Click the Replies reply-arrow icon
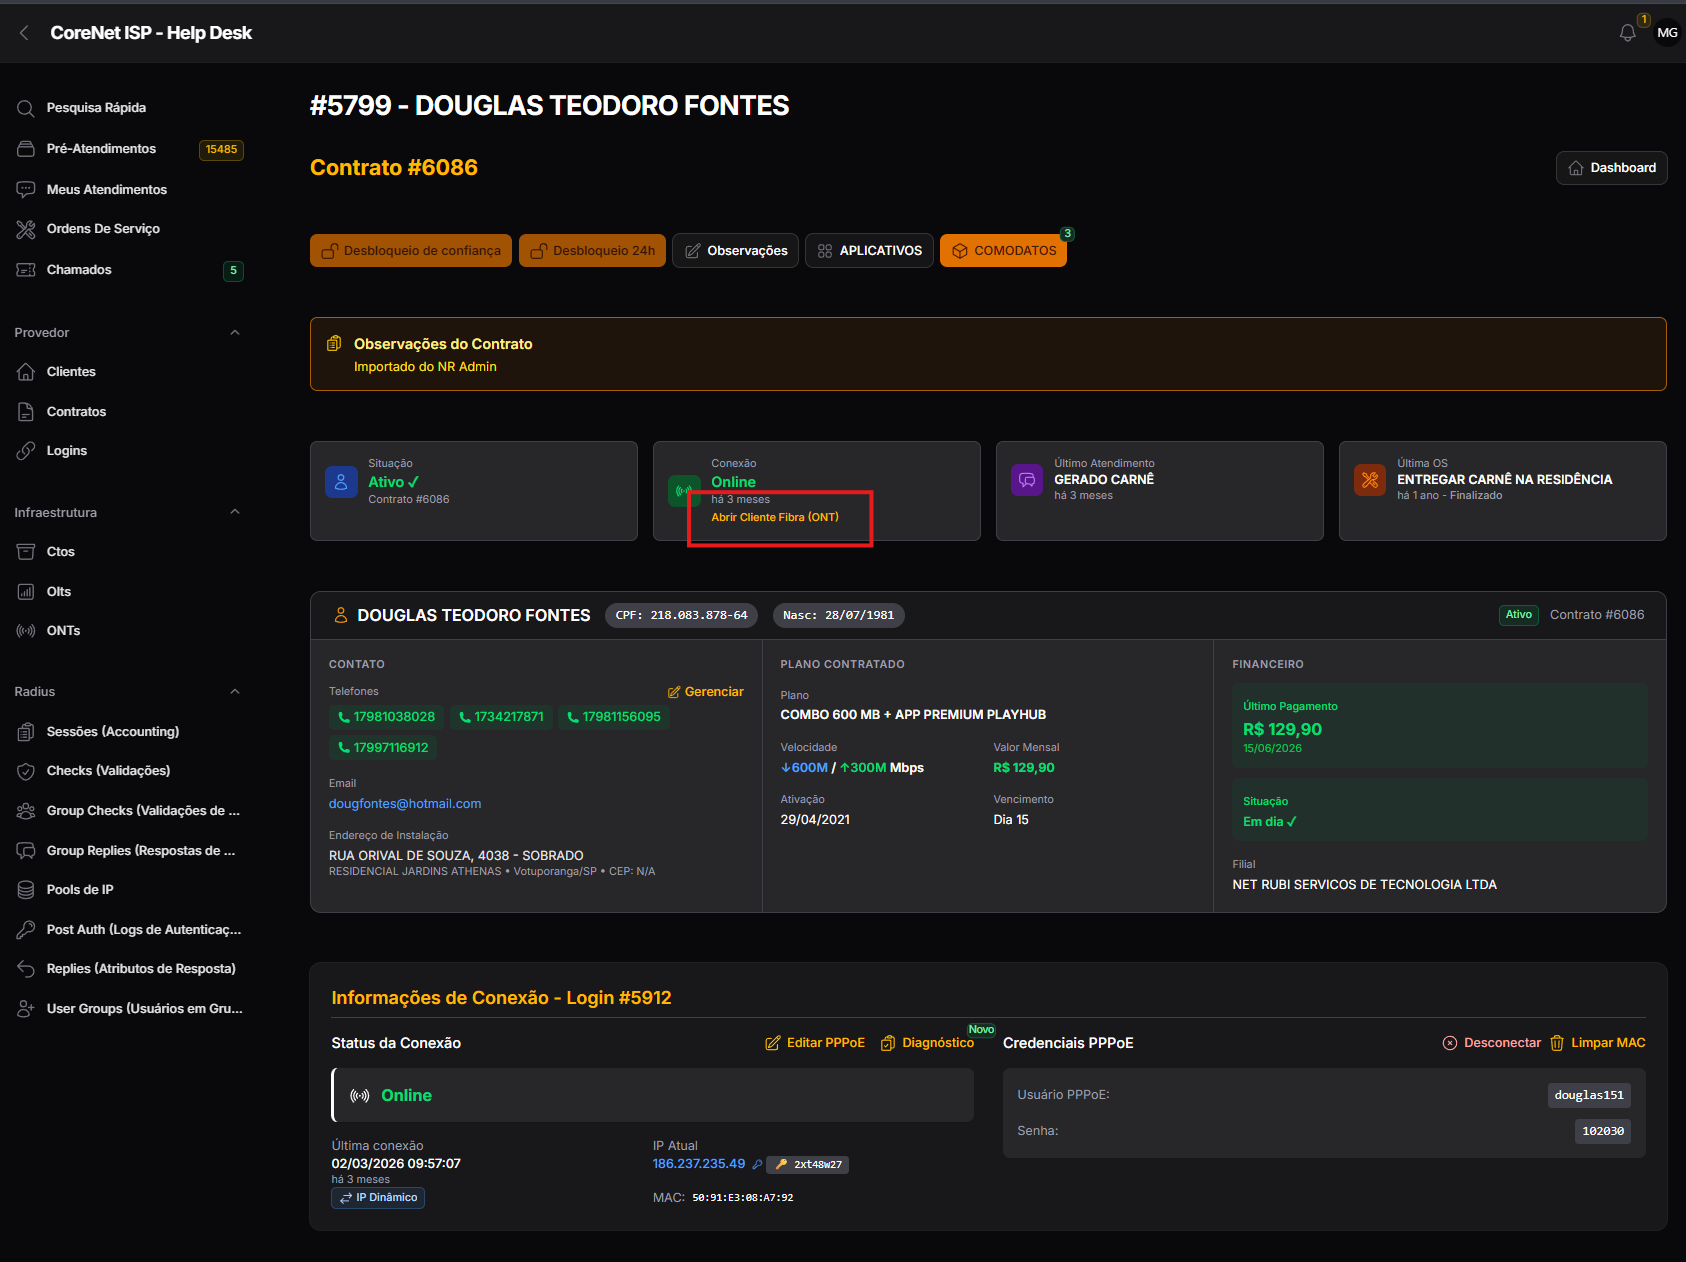 point(26,969)
